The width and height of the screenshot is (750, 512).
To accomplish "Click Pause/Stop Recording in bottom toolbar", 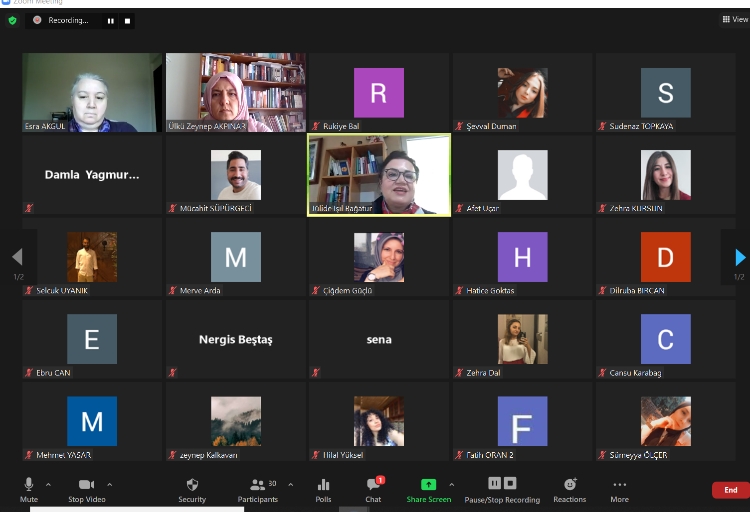I will pyautogui.click(x=502, y=490).
